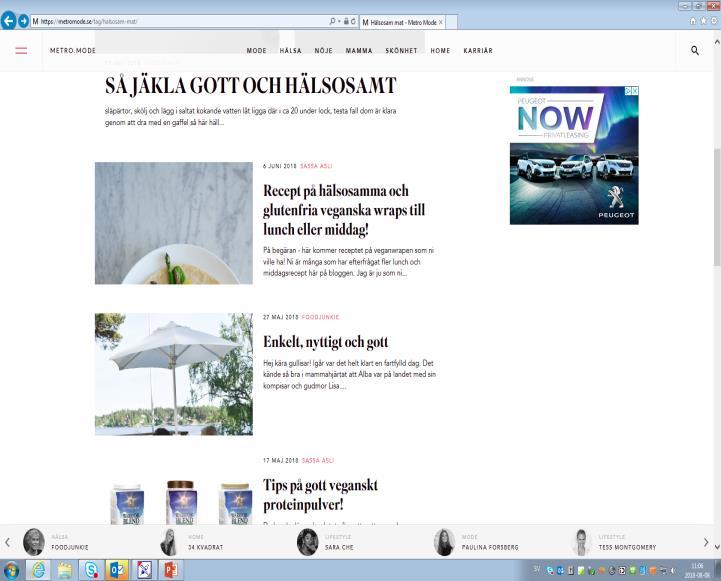Screen dimensions: 721x581
Task: Click the AdChoices icon on Peugeot ad
Action: coord(628,91)
